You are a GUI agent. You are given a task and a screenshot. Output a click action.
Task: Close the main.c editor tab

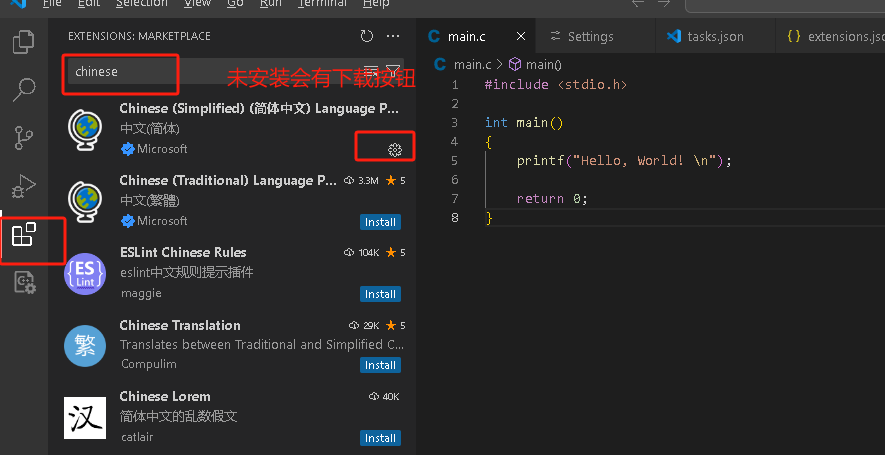pyautogui.click(x=521, y=37)
